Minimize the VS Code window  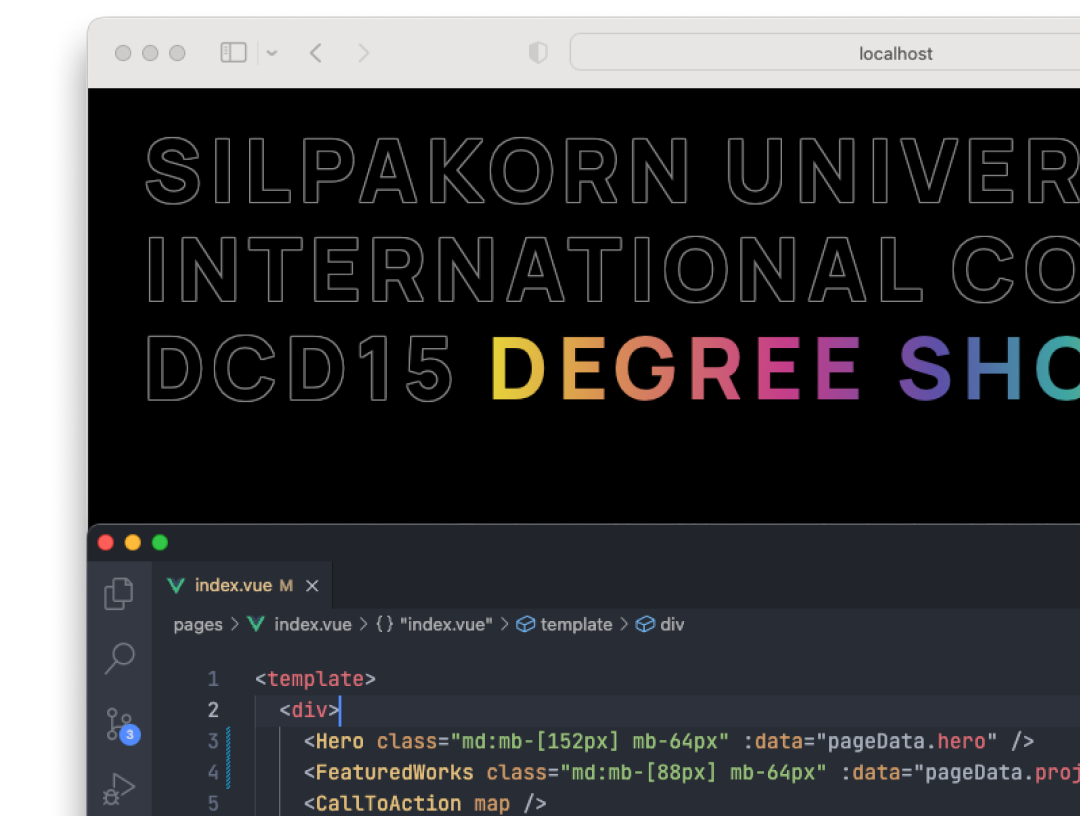pyautogui.click(x=133, y=543)
